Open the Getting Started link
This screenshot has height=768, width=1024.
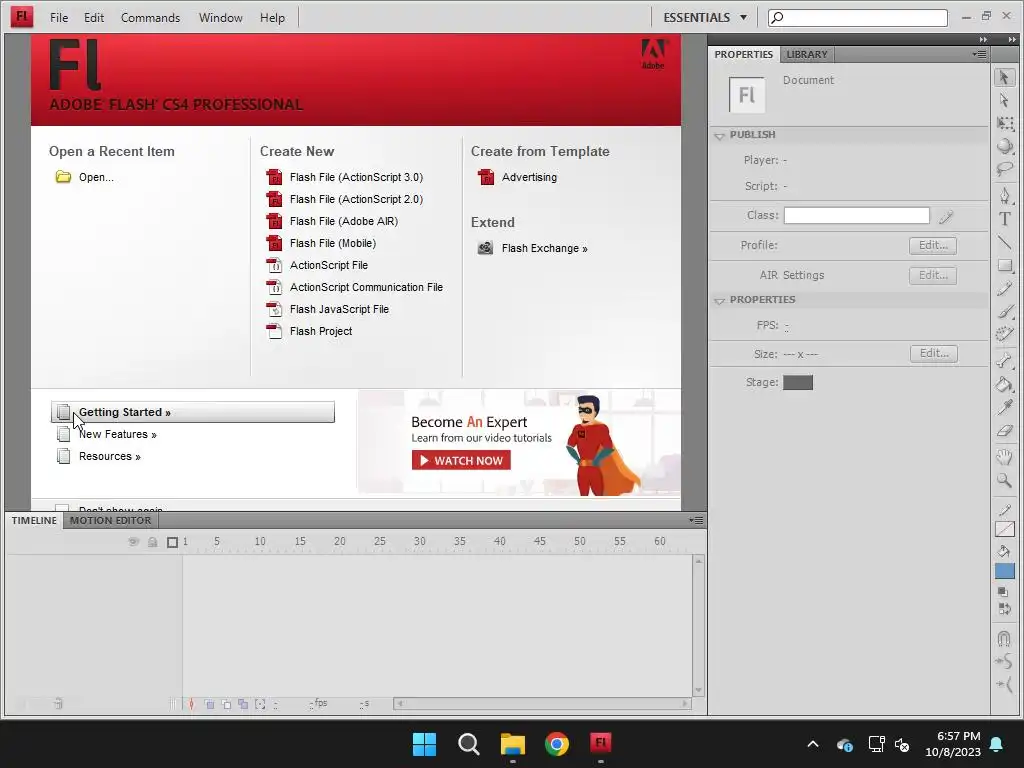(193, 412)
